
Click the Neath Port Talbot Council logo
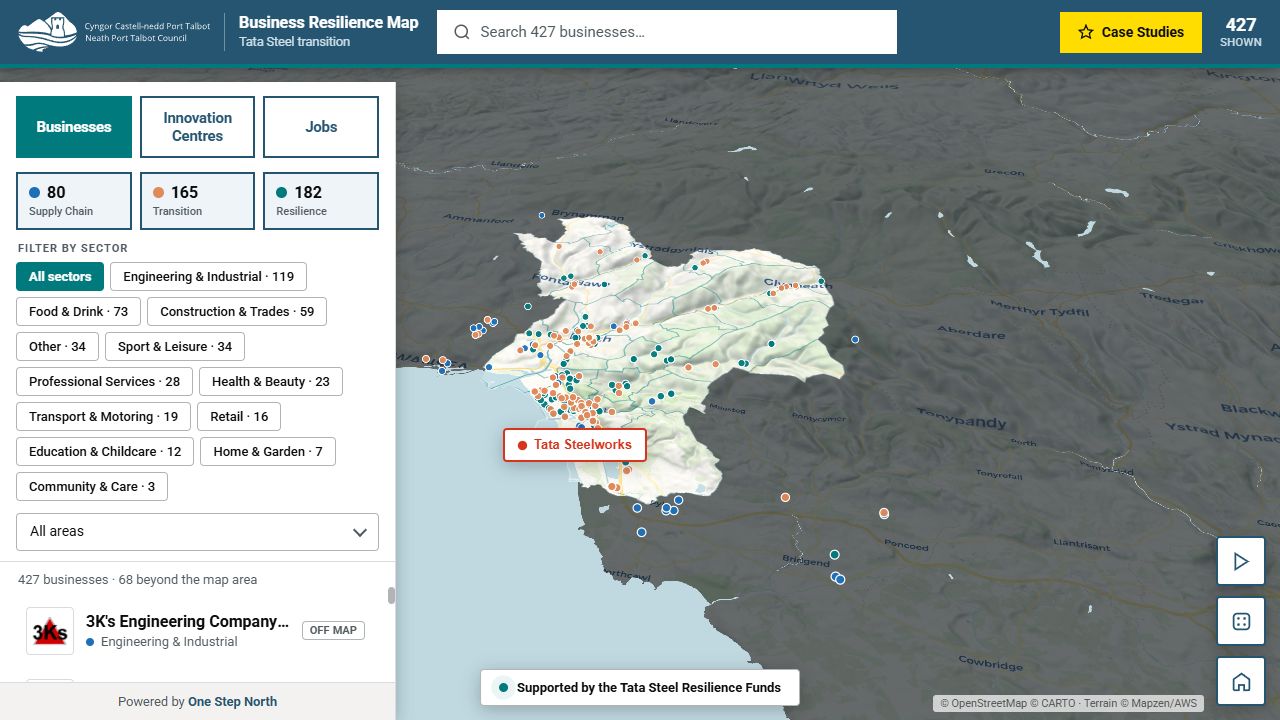point(114,32)
